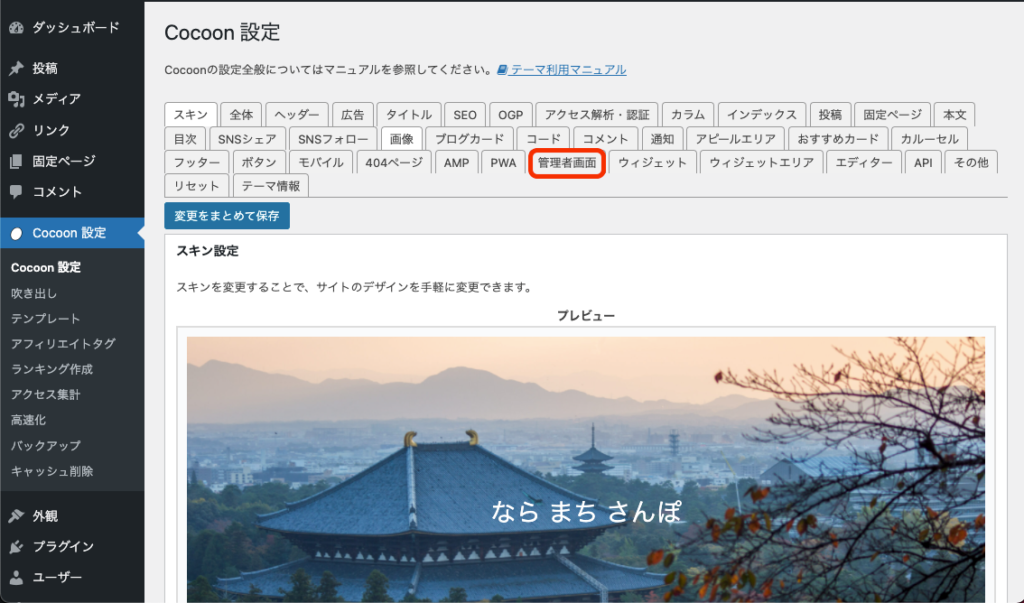1024x603 pixels.
Task: Click the pin icon beside 投稿
Action: 16,68
